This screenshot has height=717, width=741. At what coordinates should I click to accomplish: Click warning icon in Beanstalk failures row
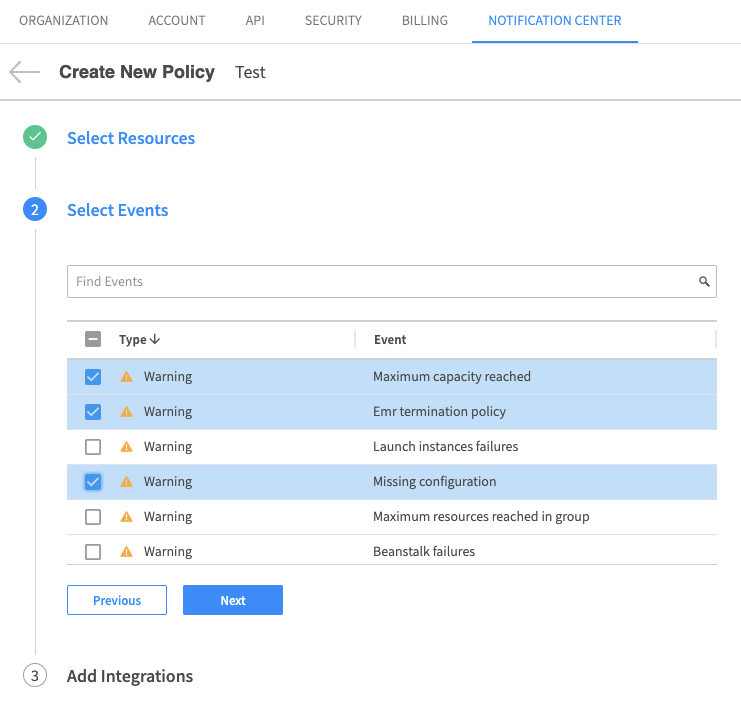(126, 552)
